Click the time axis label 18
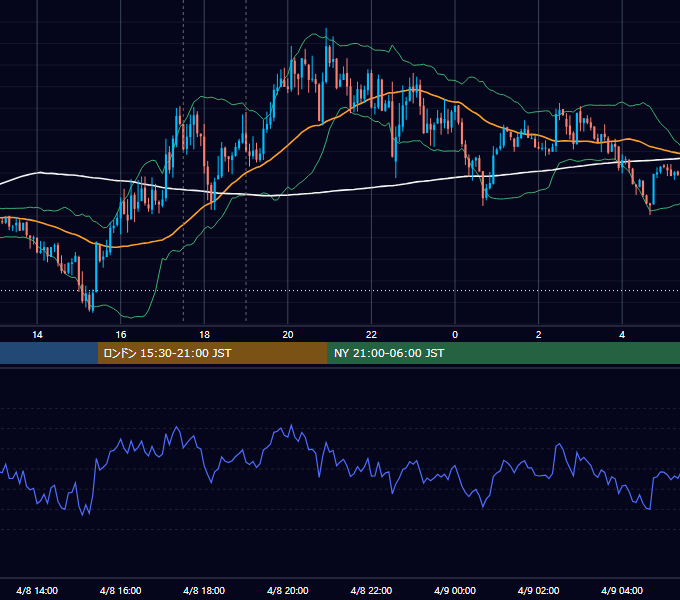This screenshot has height=600, width=680. (204, 335)
